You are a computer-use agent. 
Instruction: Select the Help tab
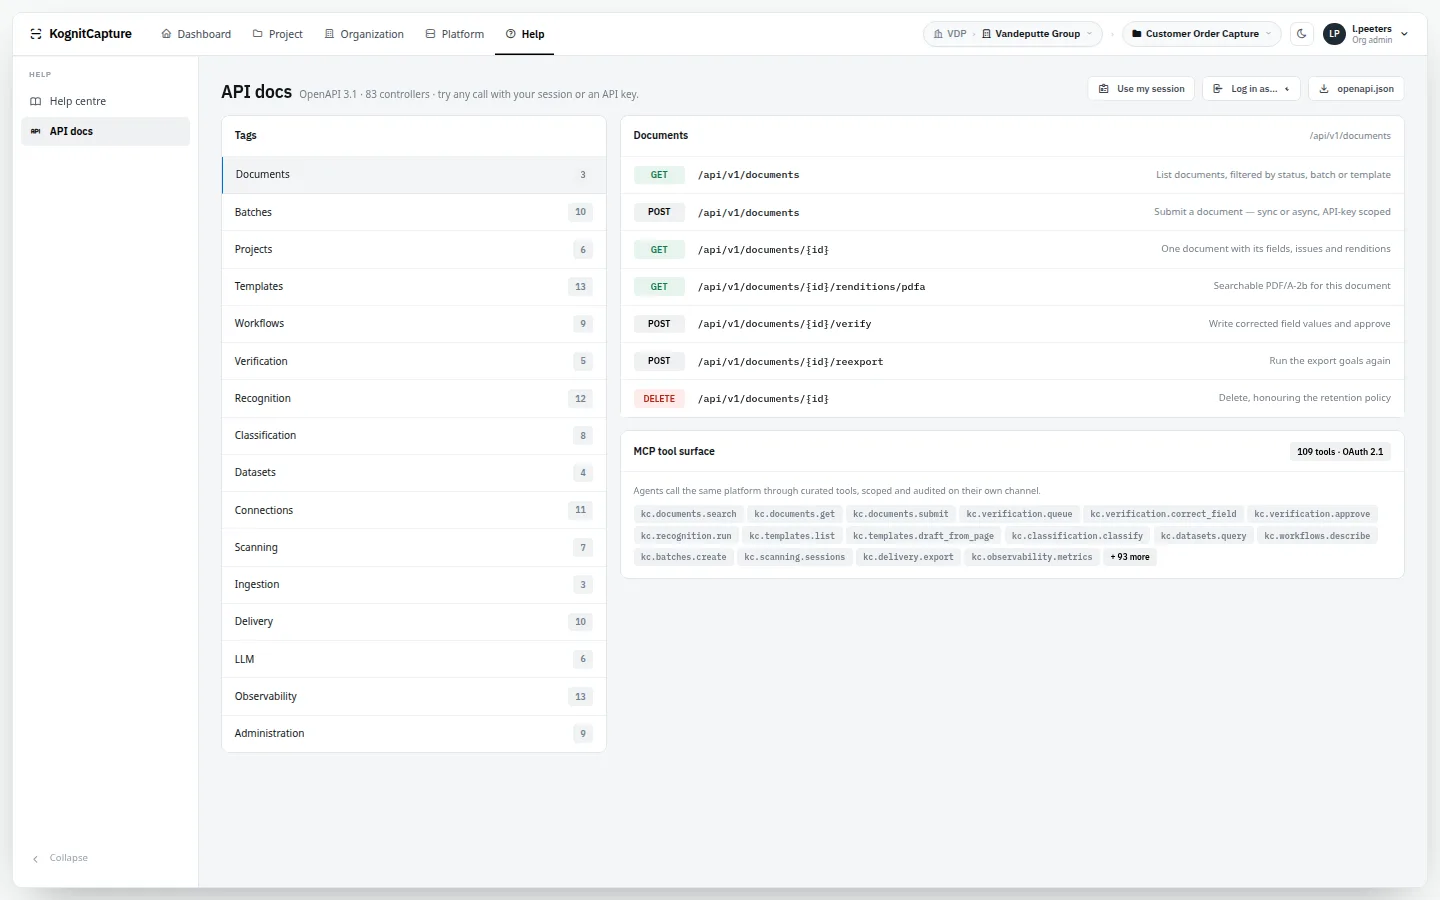(525, 34)
